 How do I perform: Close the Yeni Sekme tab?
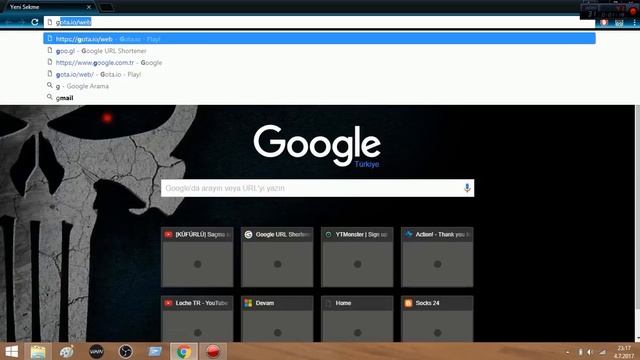click(89, 7)
